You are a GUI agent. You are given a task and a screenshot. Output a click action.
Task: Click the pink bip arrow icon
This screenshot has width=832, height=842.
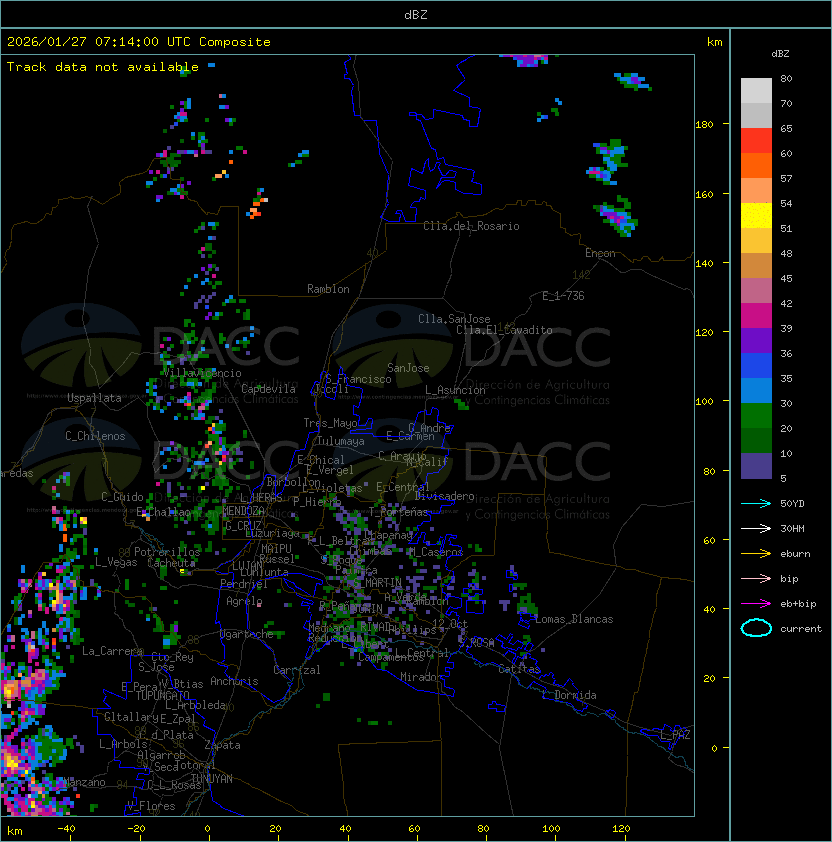click(756, 578)
